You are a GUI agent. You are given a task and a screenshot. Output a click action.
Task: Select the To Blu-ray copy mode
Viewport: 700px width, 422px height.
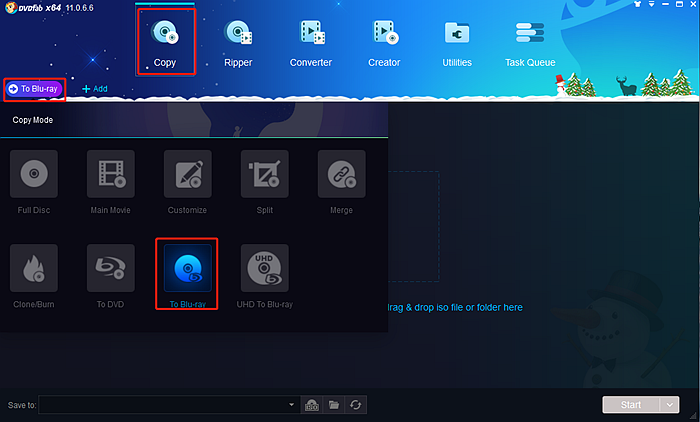pos(188,275)
